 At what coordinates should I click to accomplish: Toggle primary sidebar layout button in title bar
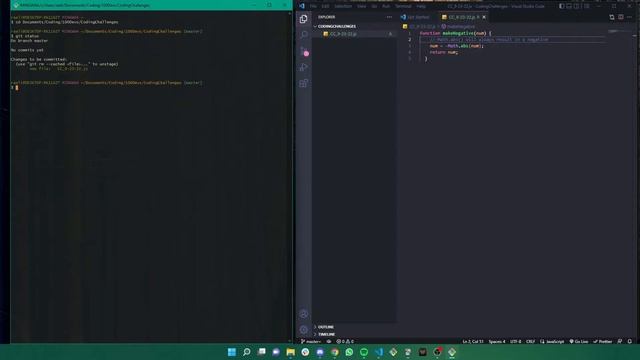point(562,6)
